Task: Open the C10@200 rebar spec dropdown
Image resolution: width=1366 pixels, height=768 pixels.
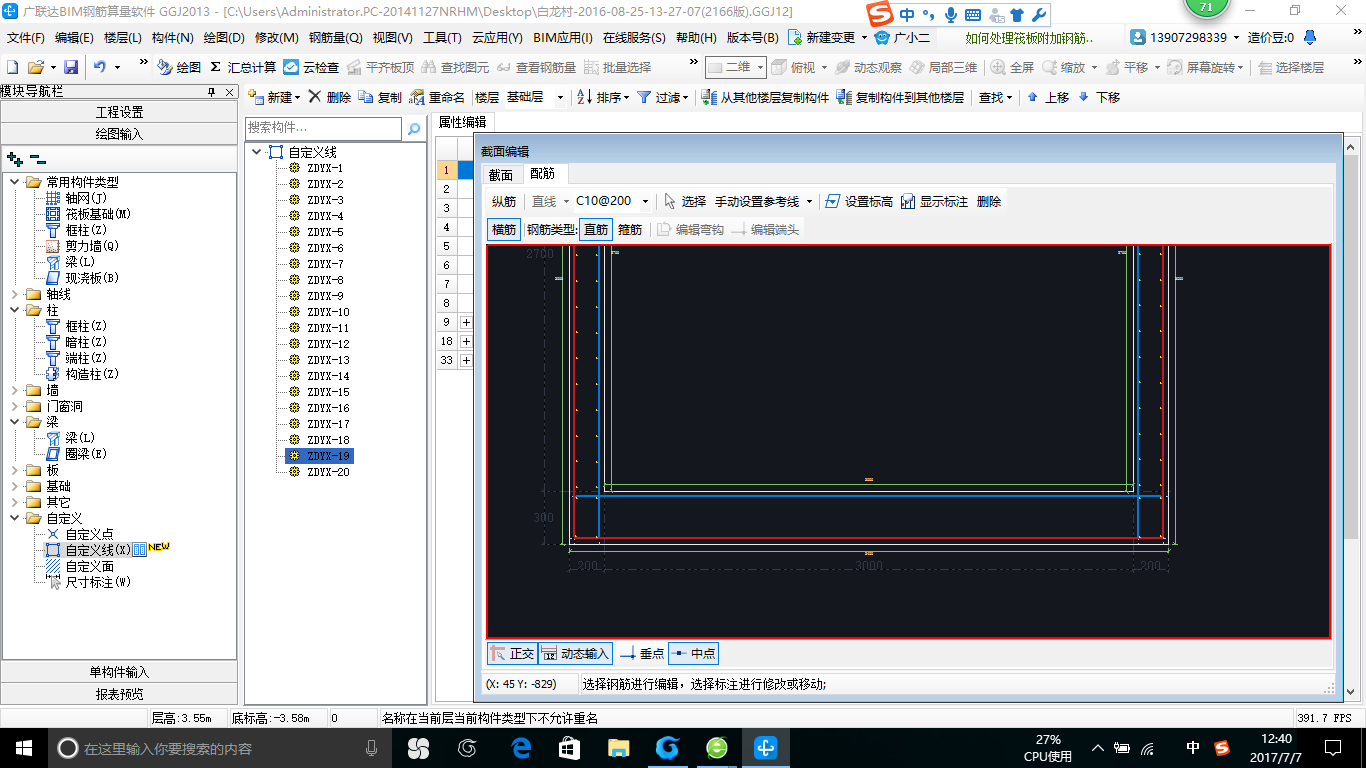Action: (645, 201)
